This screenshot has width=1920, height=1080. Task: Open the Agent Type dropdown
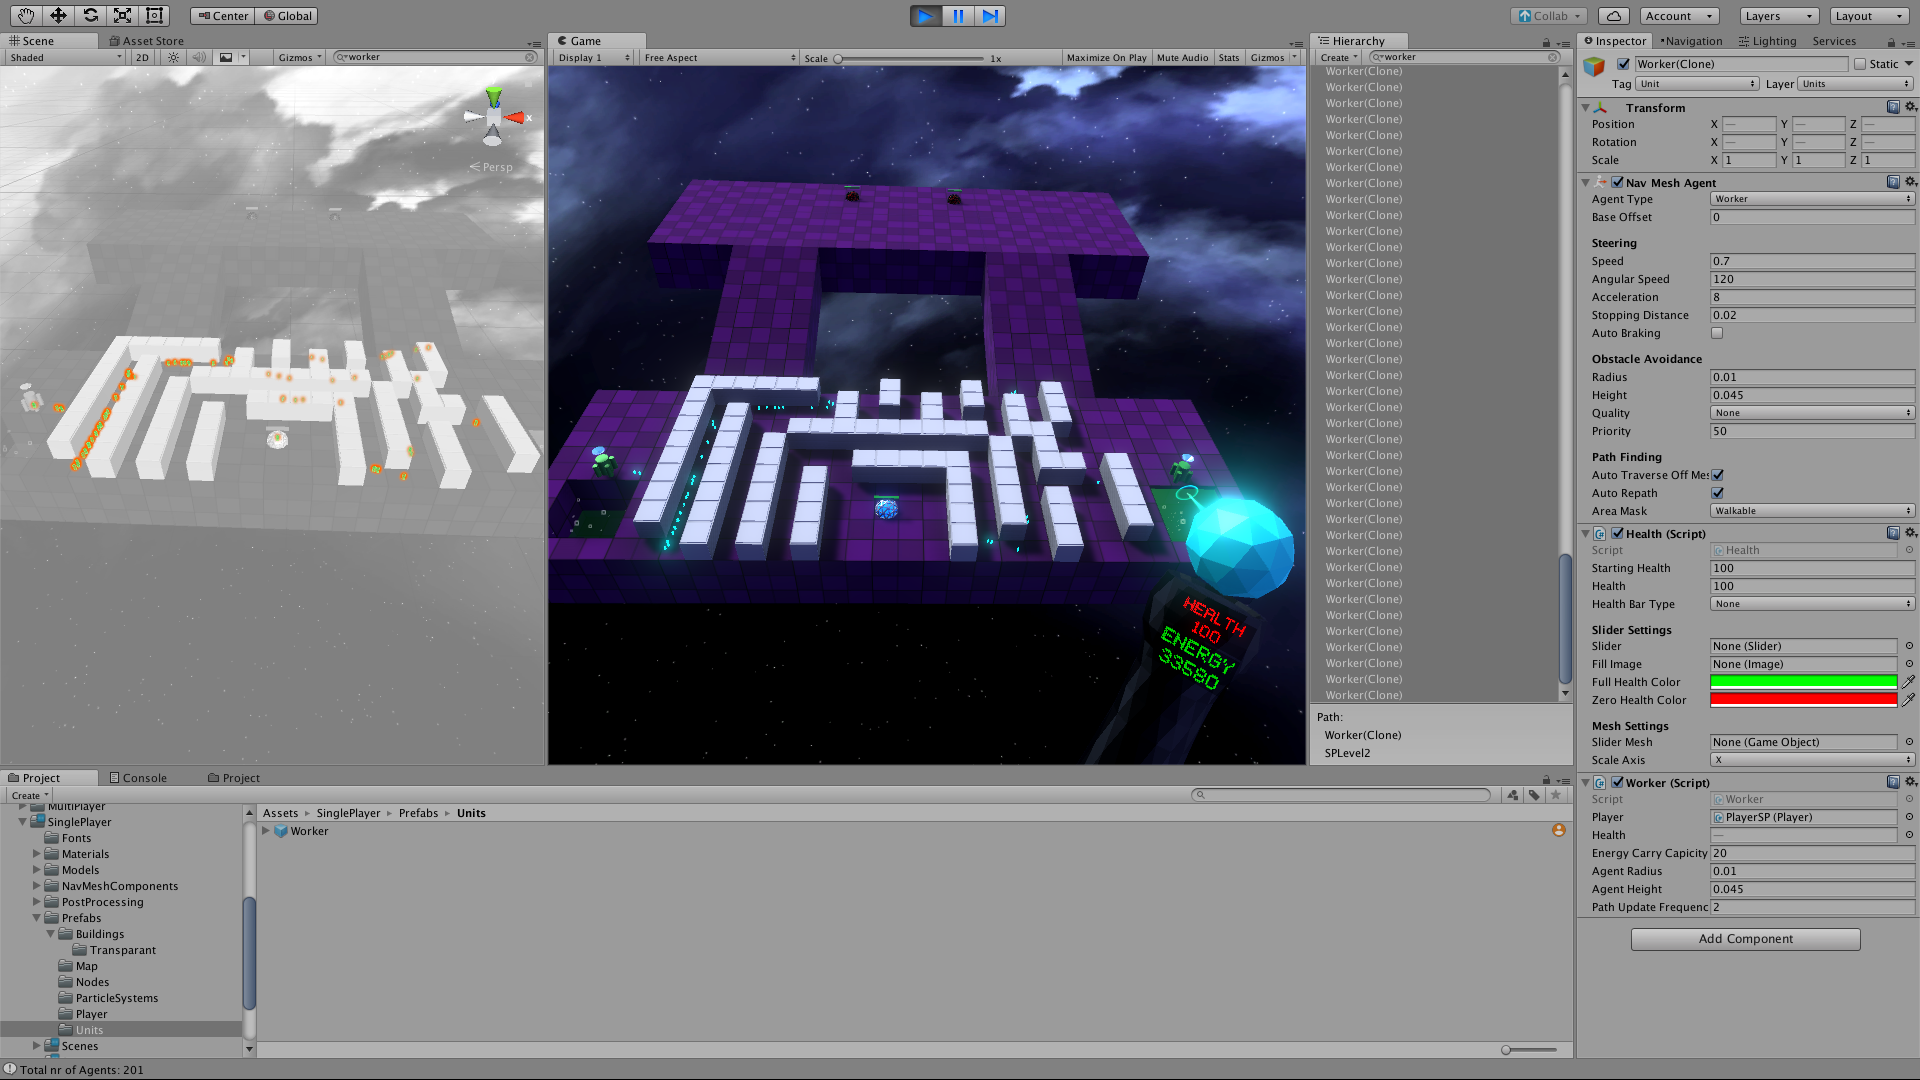click(1812, 199)
